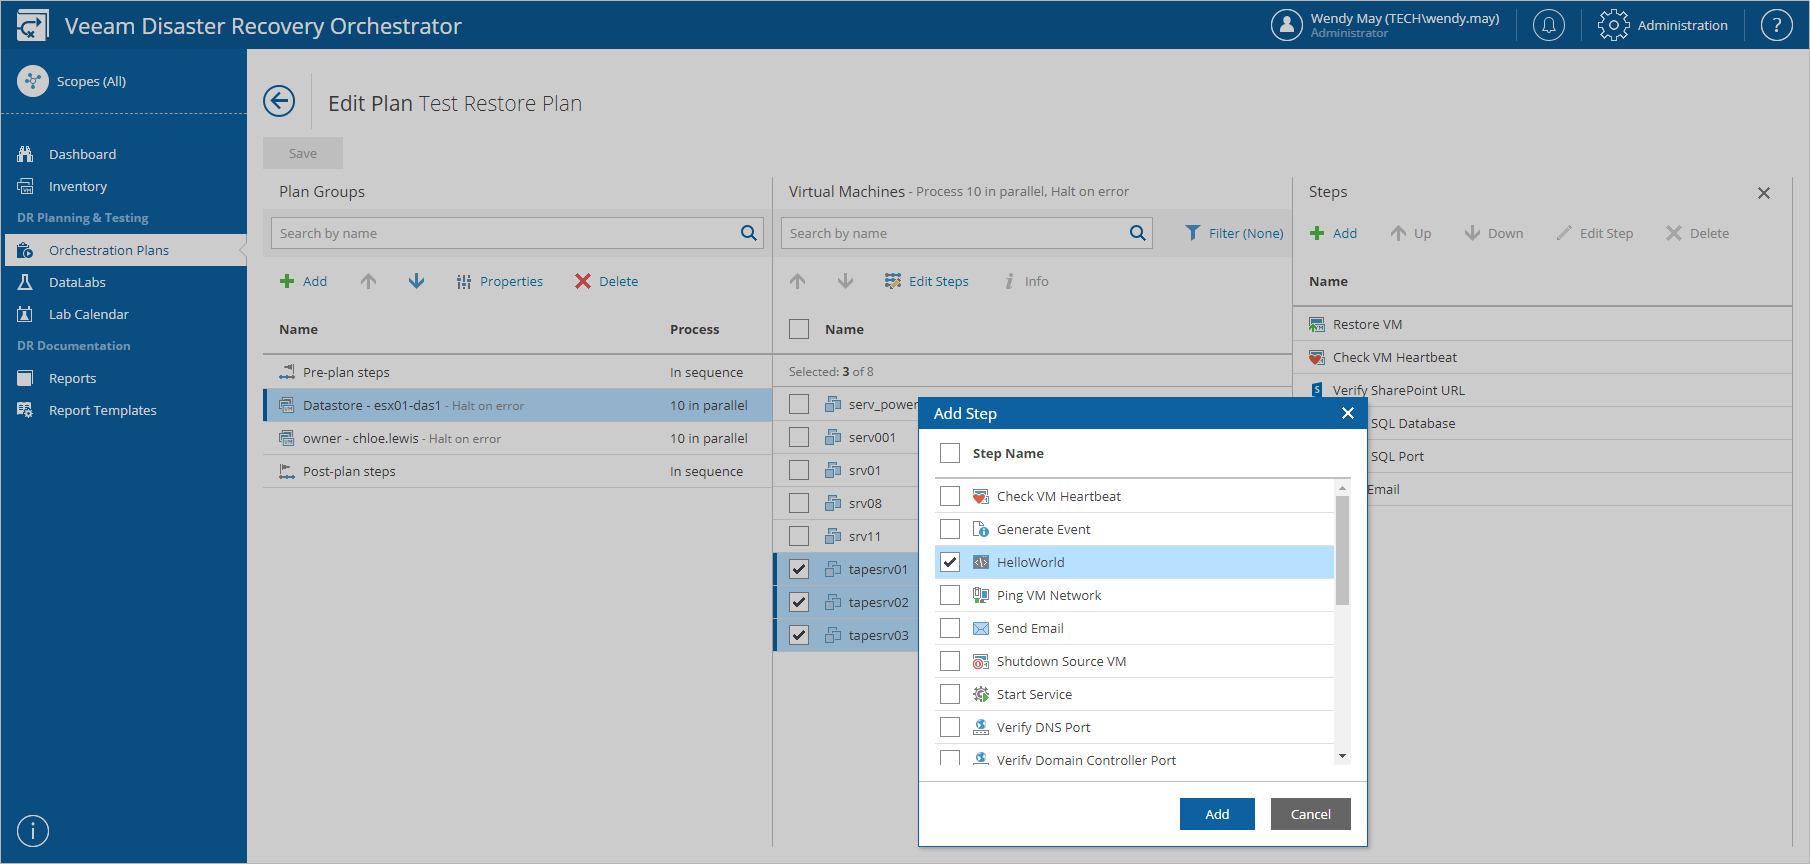Viewport: 1810px width, 864px height.
Task: Open Reports in the sidebar
Action: (x=72, y=378)
